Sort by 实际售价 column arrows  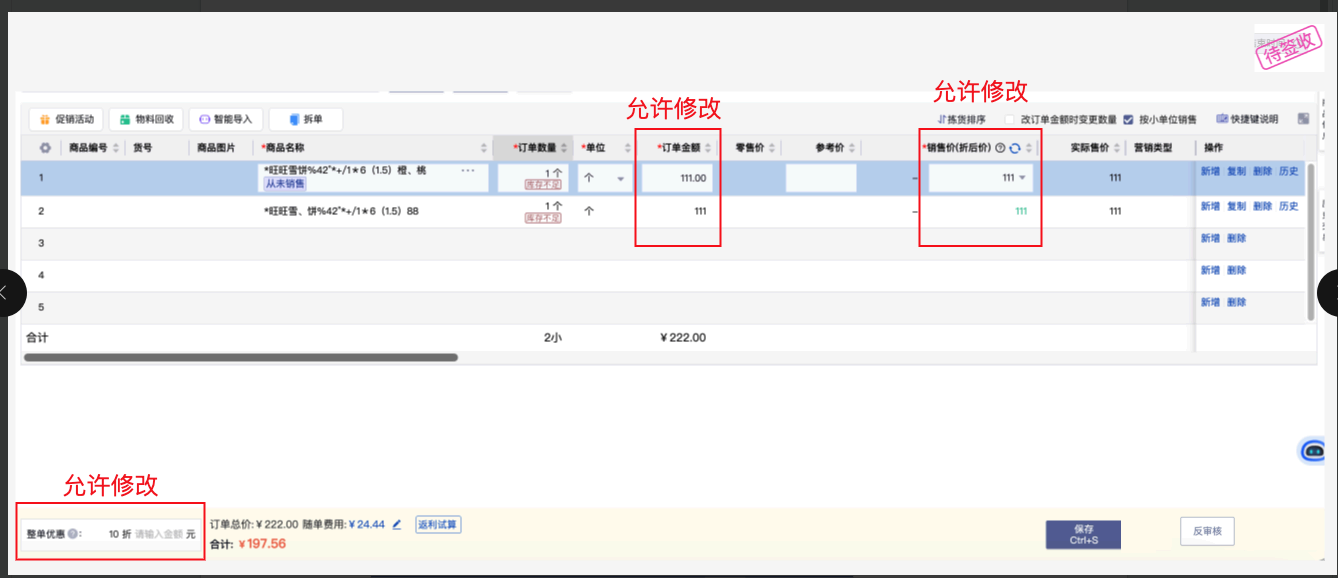tap(1117, 148)
